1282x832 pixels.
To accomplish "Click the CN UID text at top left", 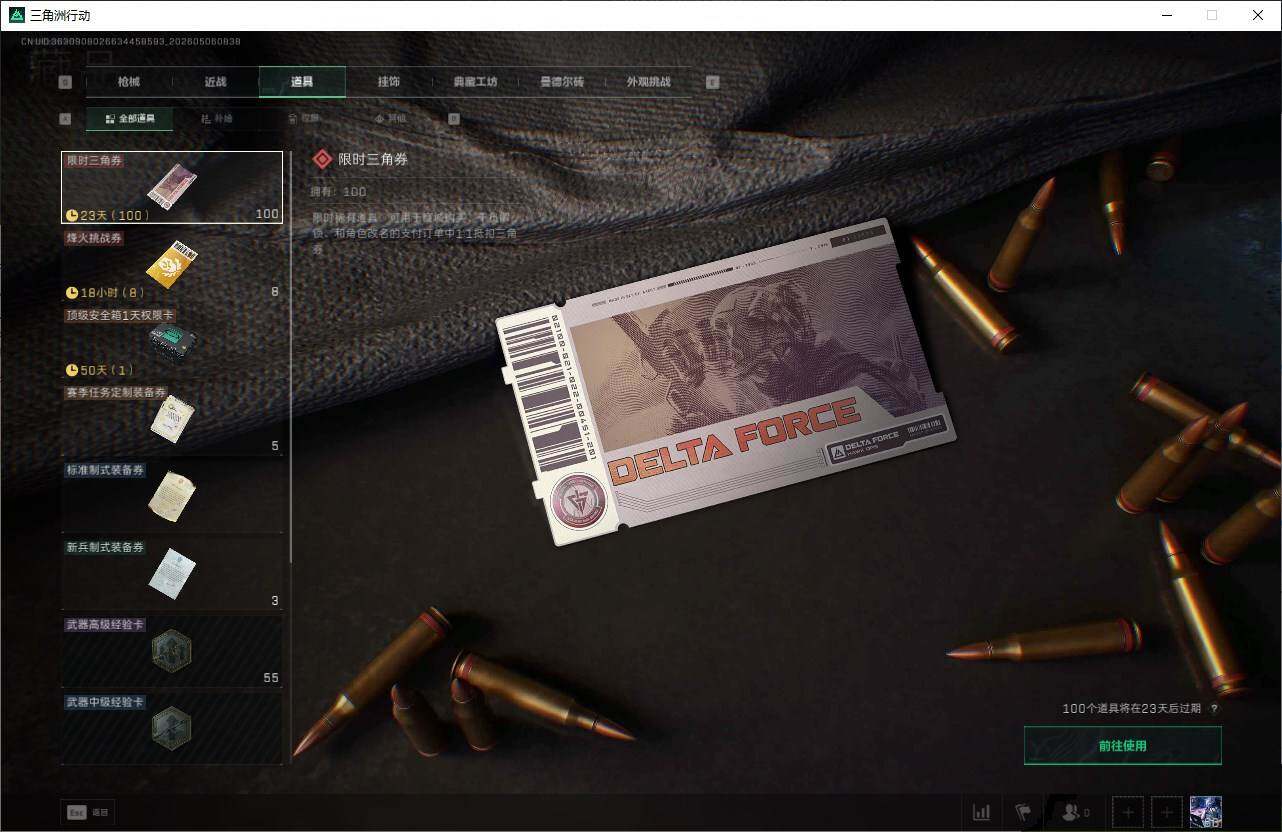I will (130, 42).
